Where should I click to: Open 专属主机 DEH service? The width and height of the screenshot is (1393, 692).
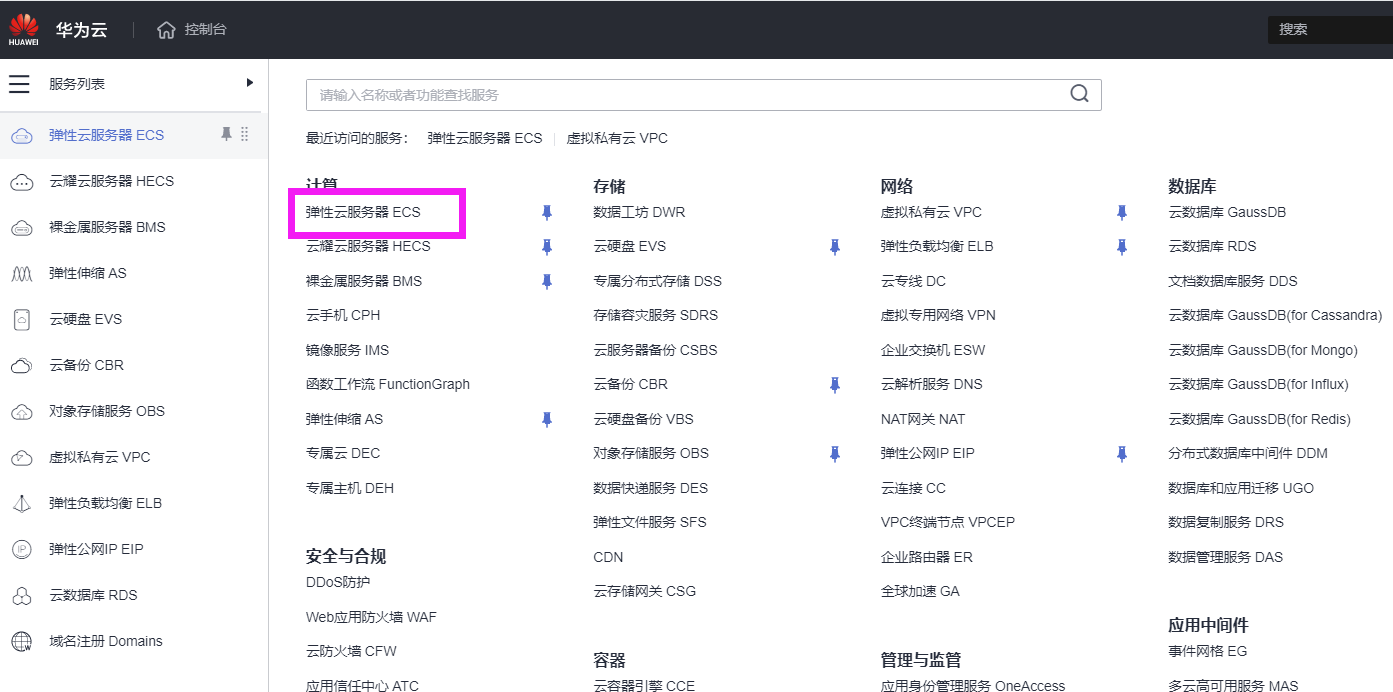350,488
